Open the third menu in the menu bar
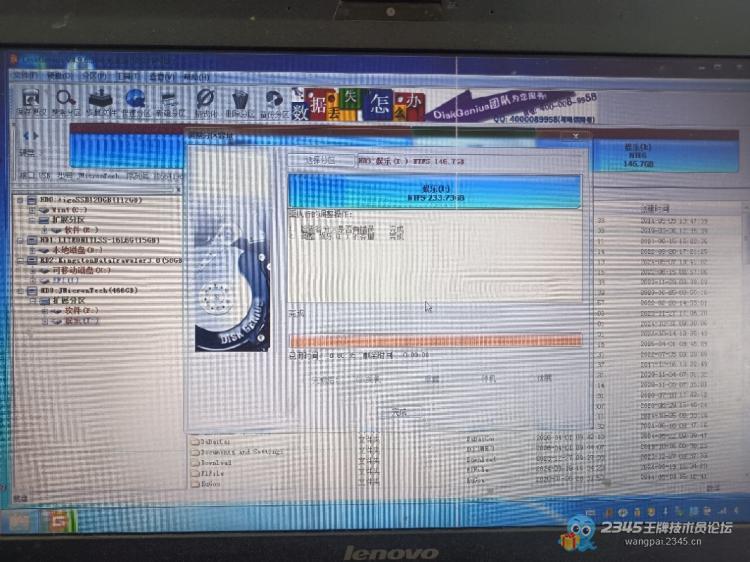 pyautogui.click(x=93, y=76)
